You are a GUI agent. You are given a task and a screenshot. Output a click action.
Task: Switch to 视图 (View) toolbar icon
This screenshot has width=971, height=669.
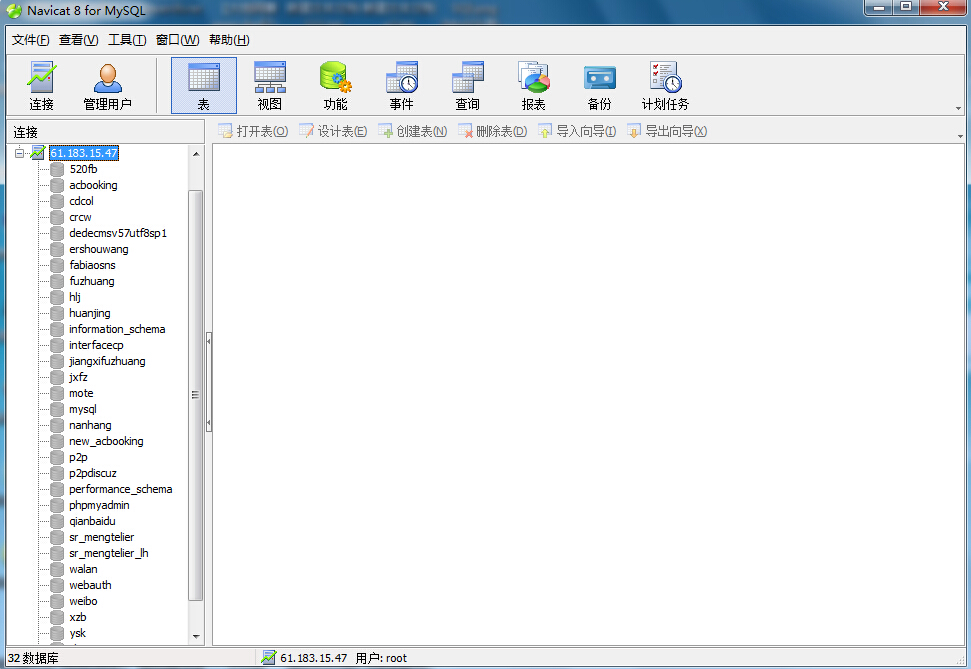pos(269,85)
